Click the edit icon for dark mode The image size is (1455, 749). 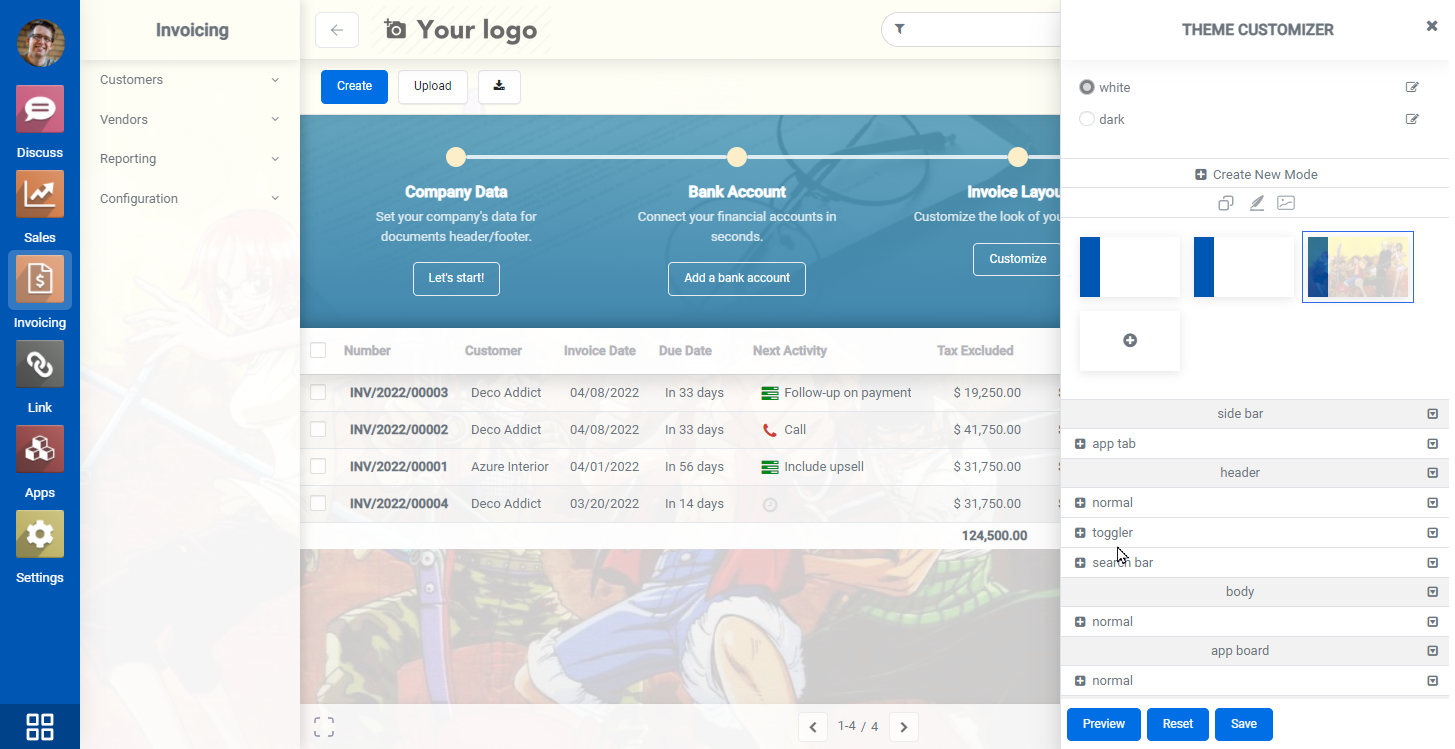[x=1412, y=119]
